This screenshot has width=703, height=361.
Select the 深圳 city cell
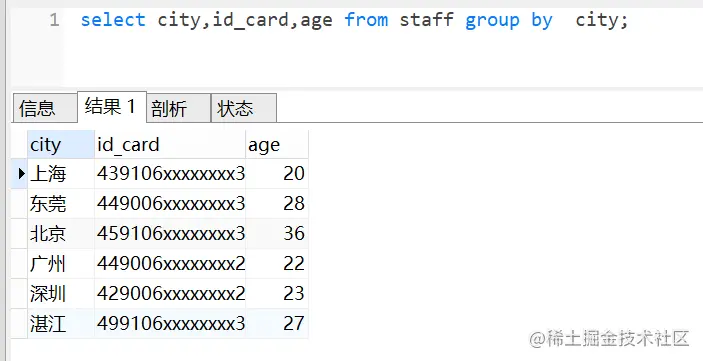coord(61,293)
